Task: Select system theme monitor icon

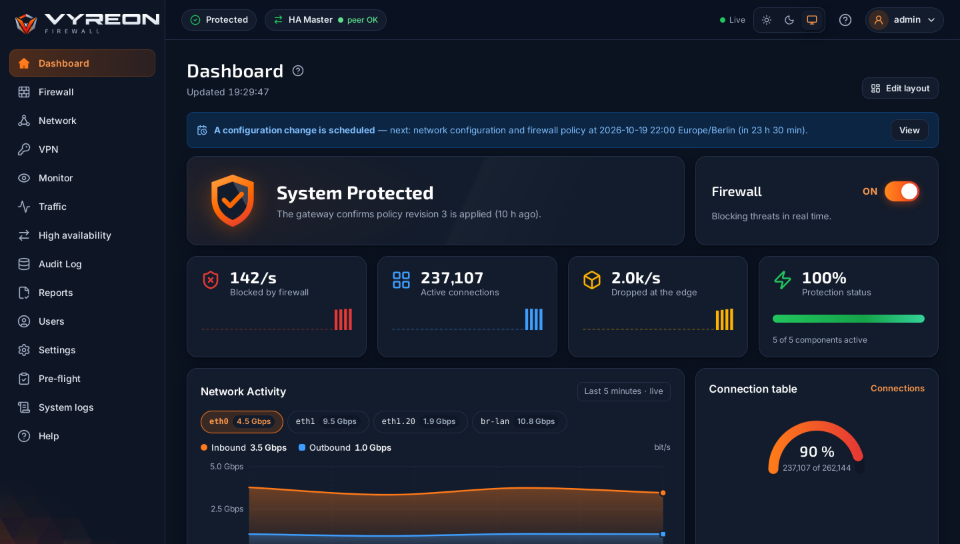Action: (812, 20)
